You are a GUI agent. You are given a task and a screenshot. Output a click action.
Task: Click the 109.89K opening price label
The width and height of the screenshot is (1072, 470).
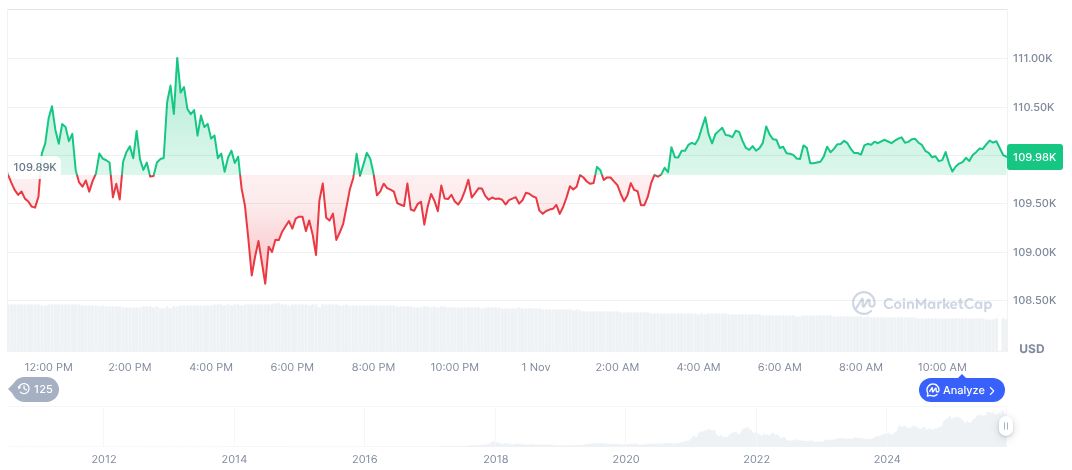click(34, 166)
